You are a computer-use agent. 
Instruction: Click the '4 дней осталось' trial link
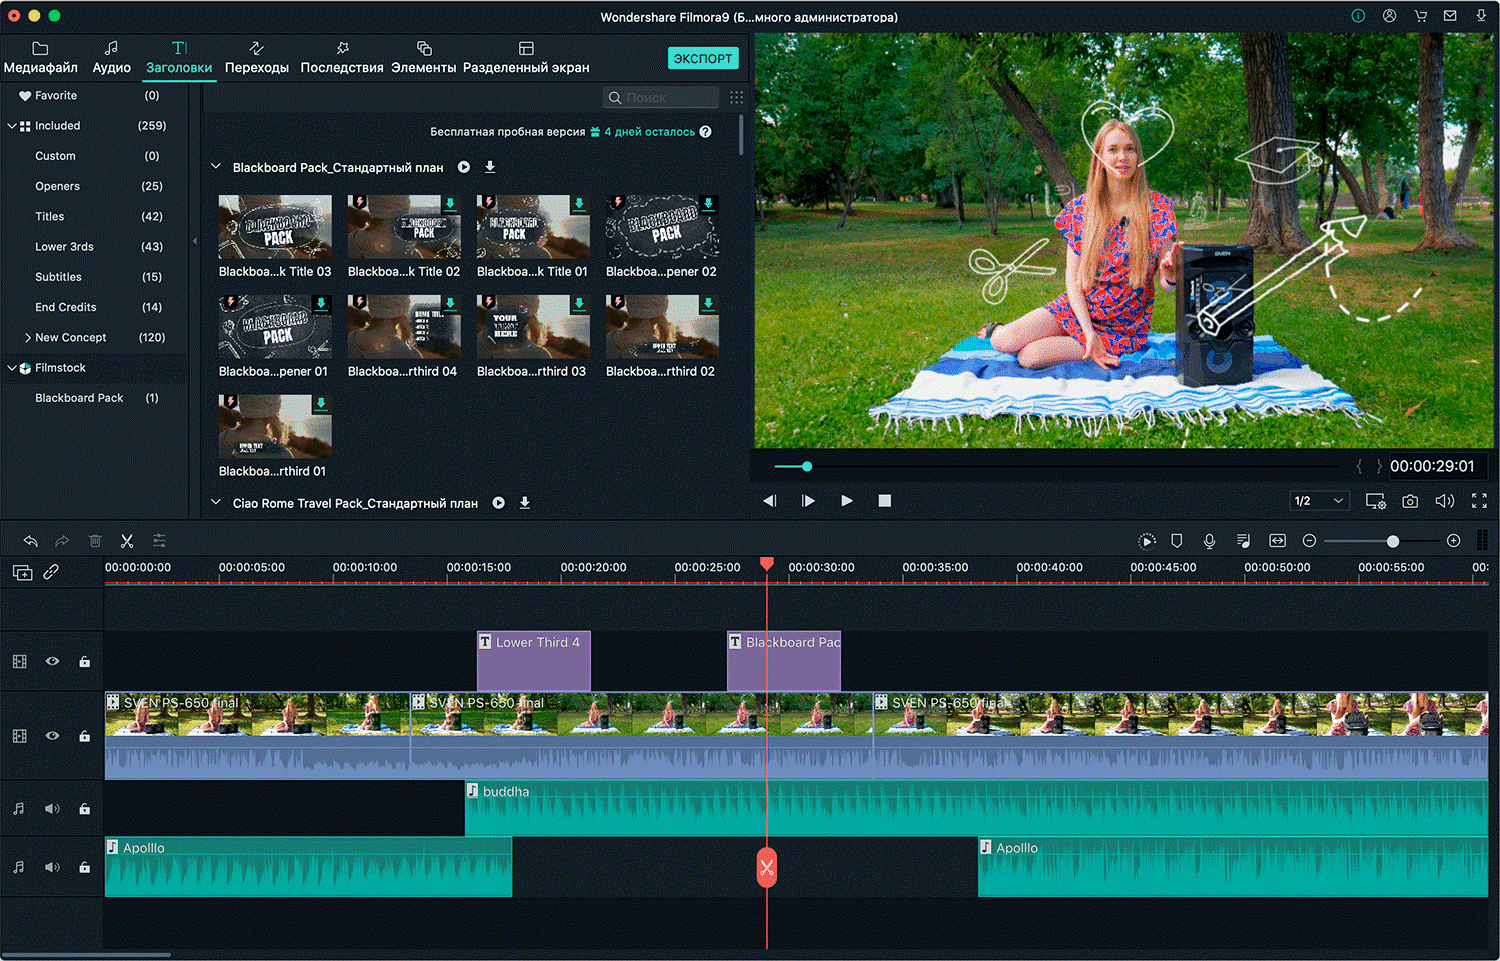[x=649, y=132]
